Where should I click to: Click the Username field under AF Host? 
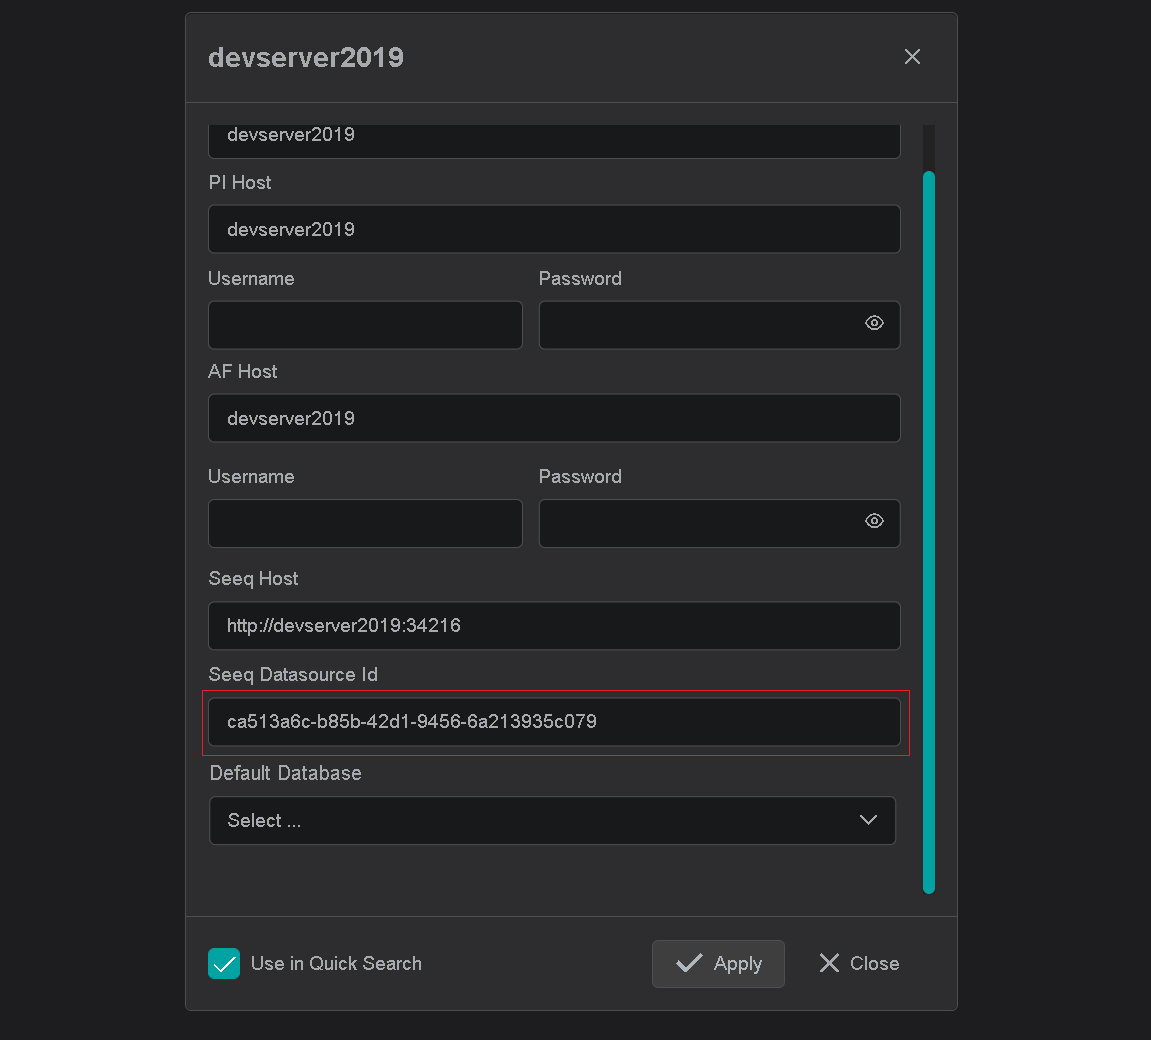(x=365, y=523)
